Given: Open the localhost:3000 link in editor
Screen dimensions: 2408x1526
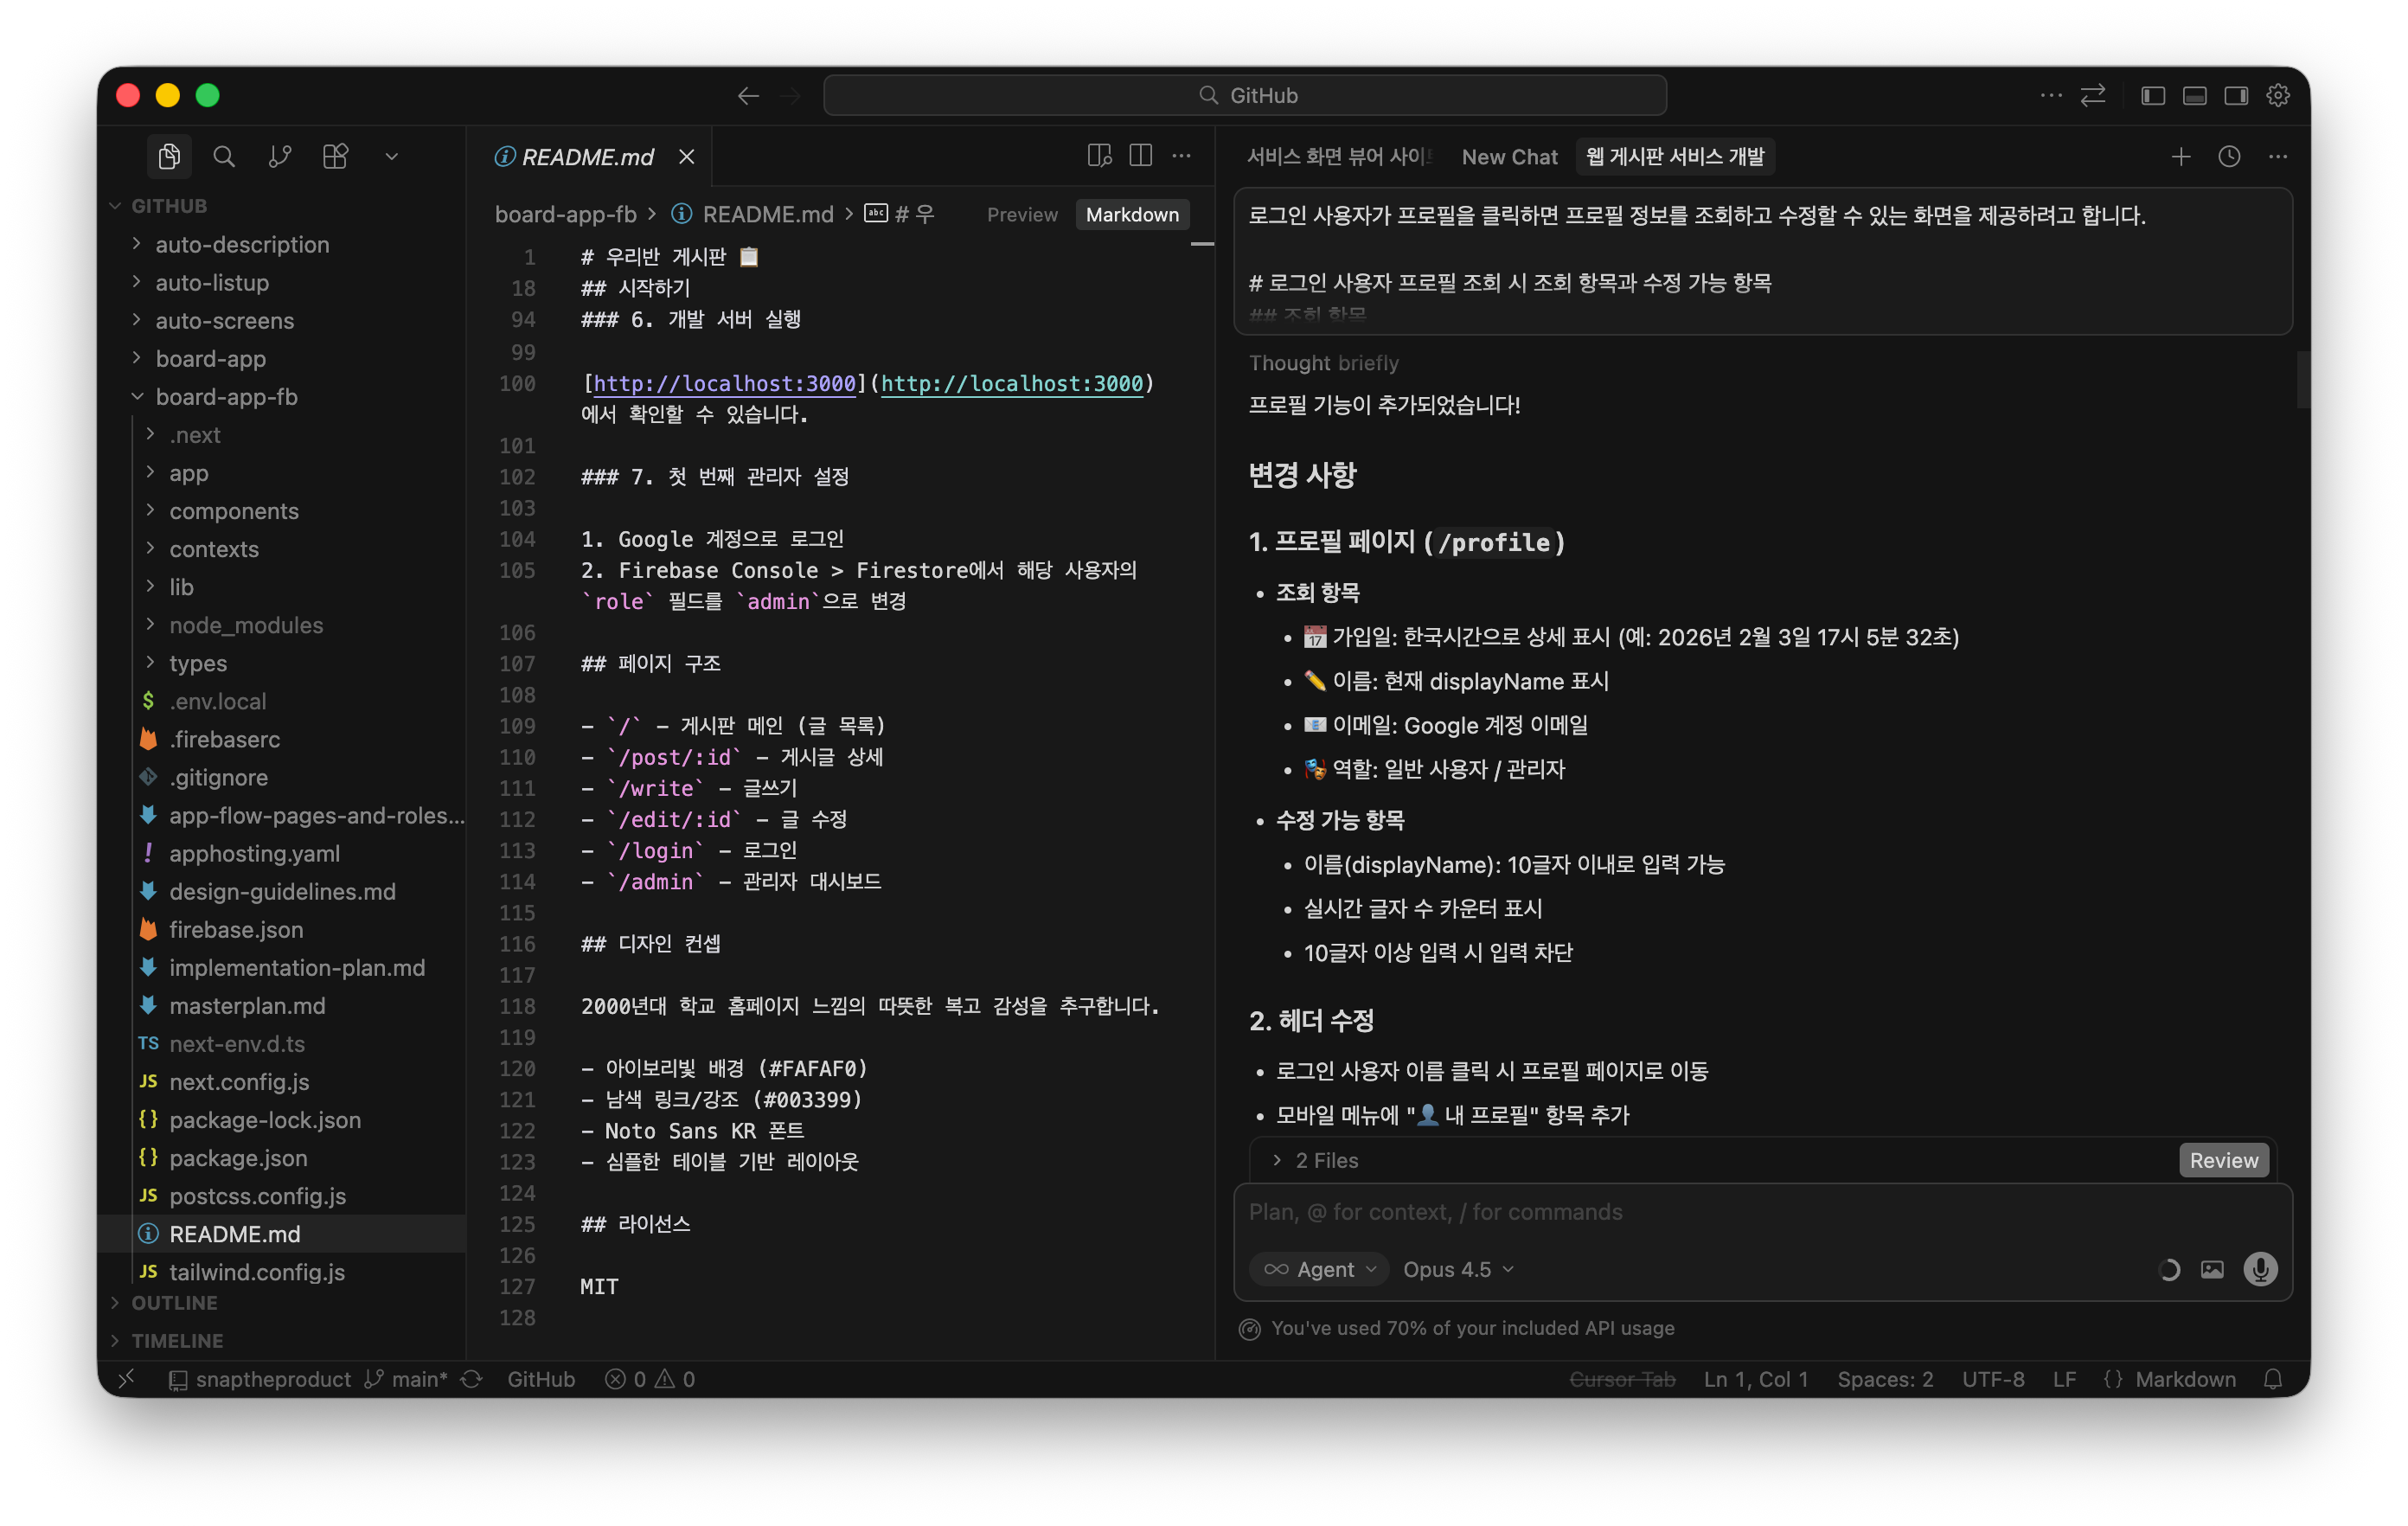Looking at the screenshot, I should 1011,384.
